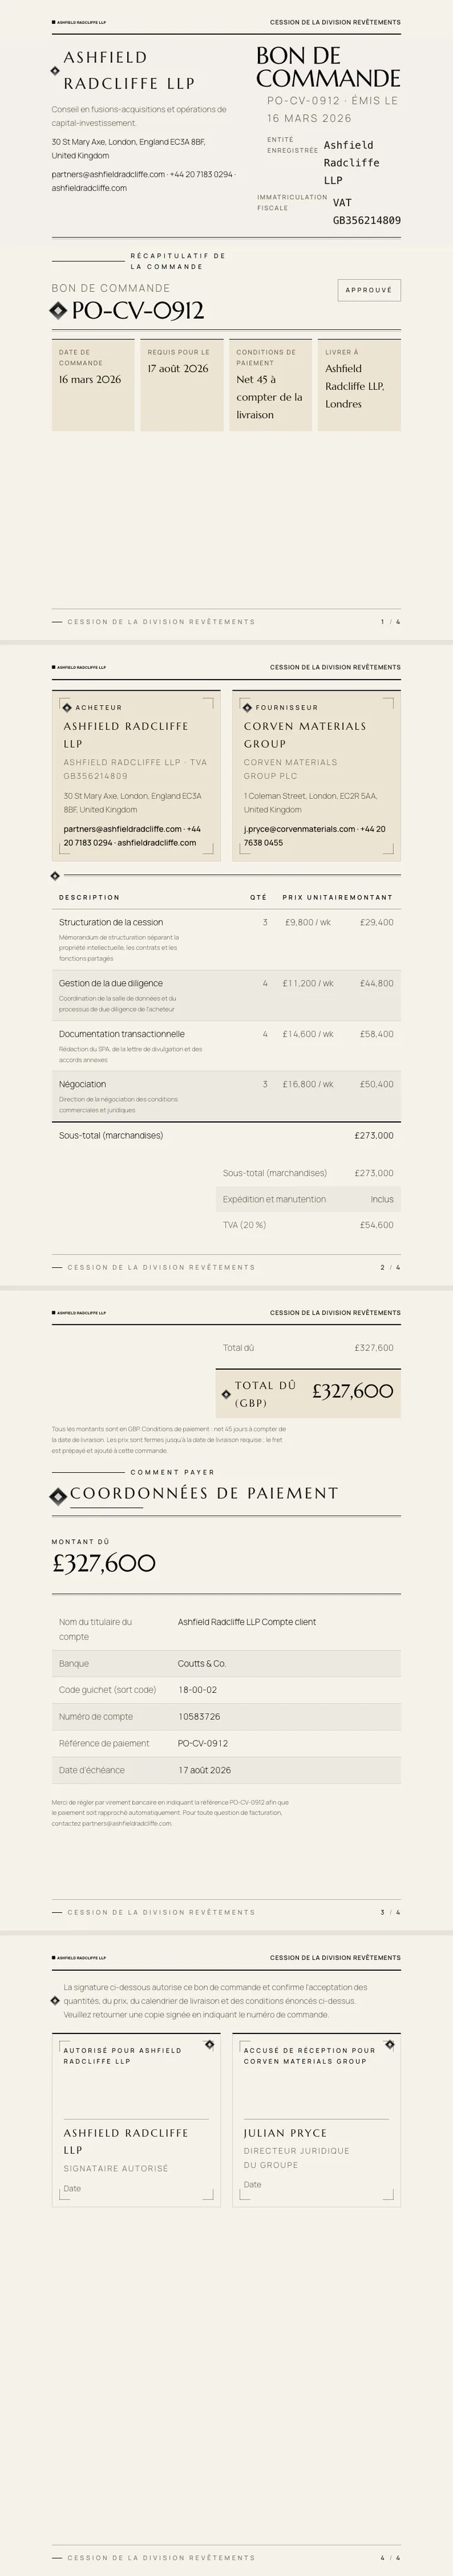
Task: Click the diamond icon in the Acheteur card
Action: 67,707
